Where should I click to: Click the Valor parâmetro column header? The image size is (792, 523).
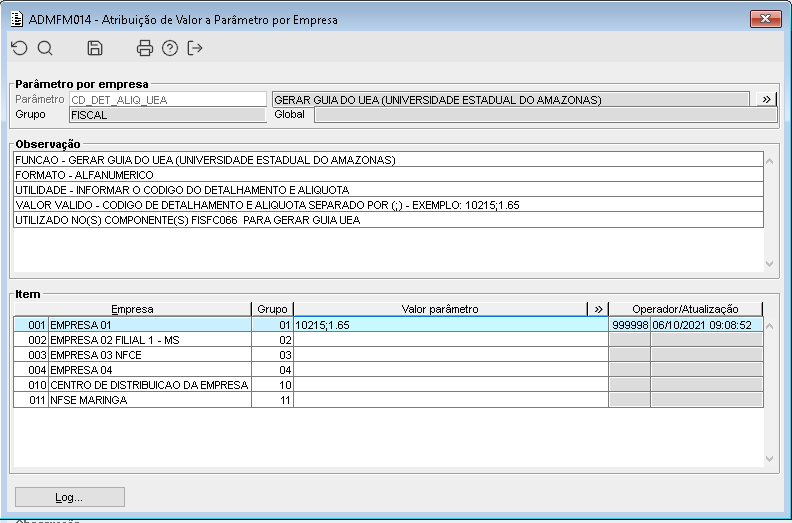point(440,309)
